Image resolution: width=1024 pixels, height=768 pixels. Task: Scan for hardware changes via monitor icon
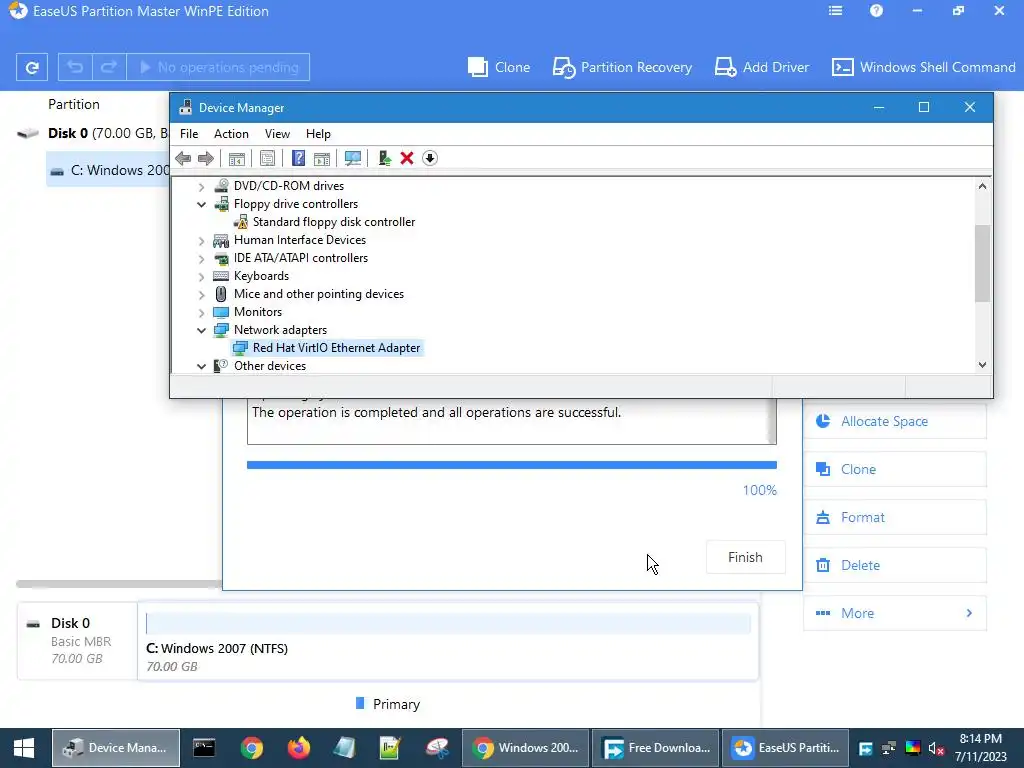(x=353, y=158)
